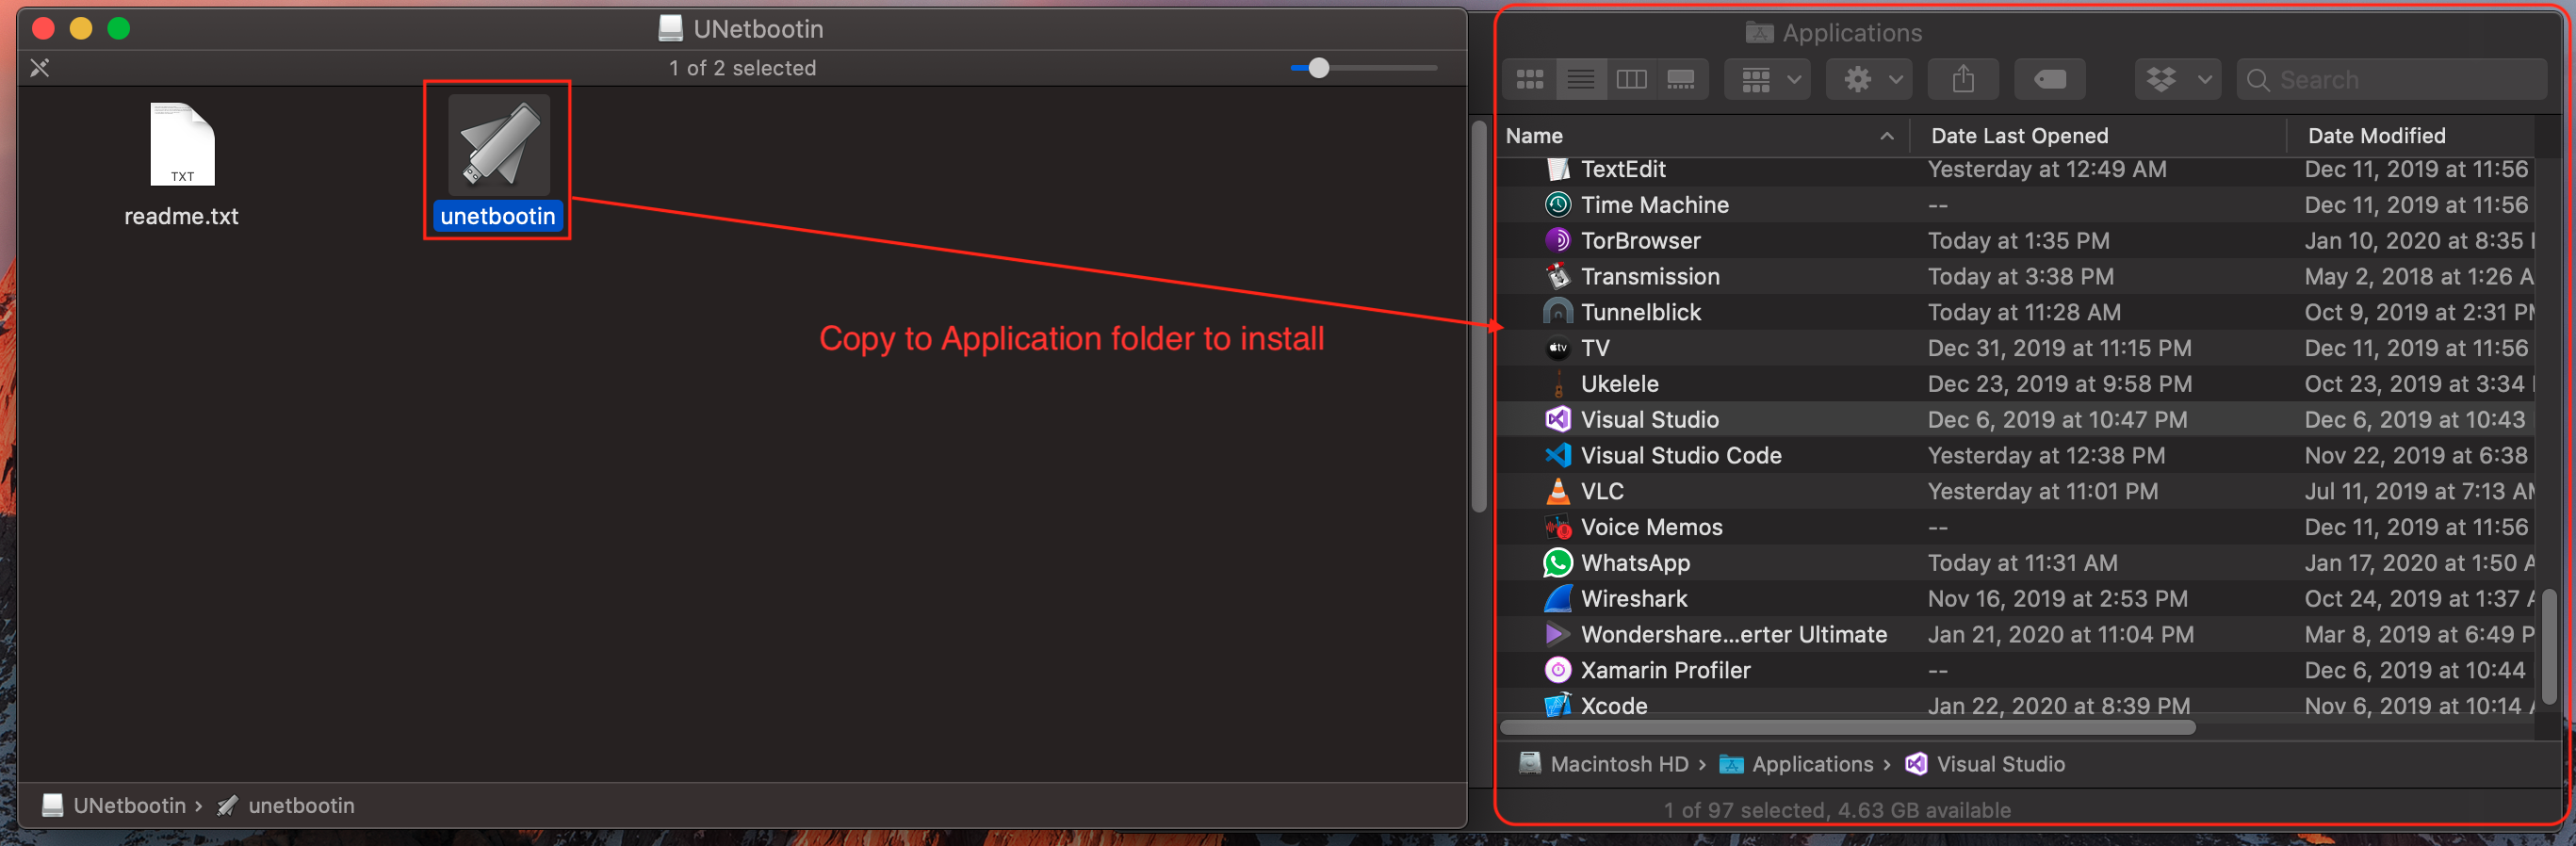Switch Applications window to gallery view
This screenshot has width=2576, height=846.
(x=1682, y=79)
